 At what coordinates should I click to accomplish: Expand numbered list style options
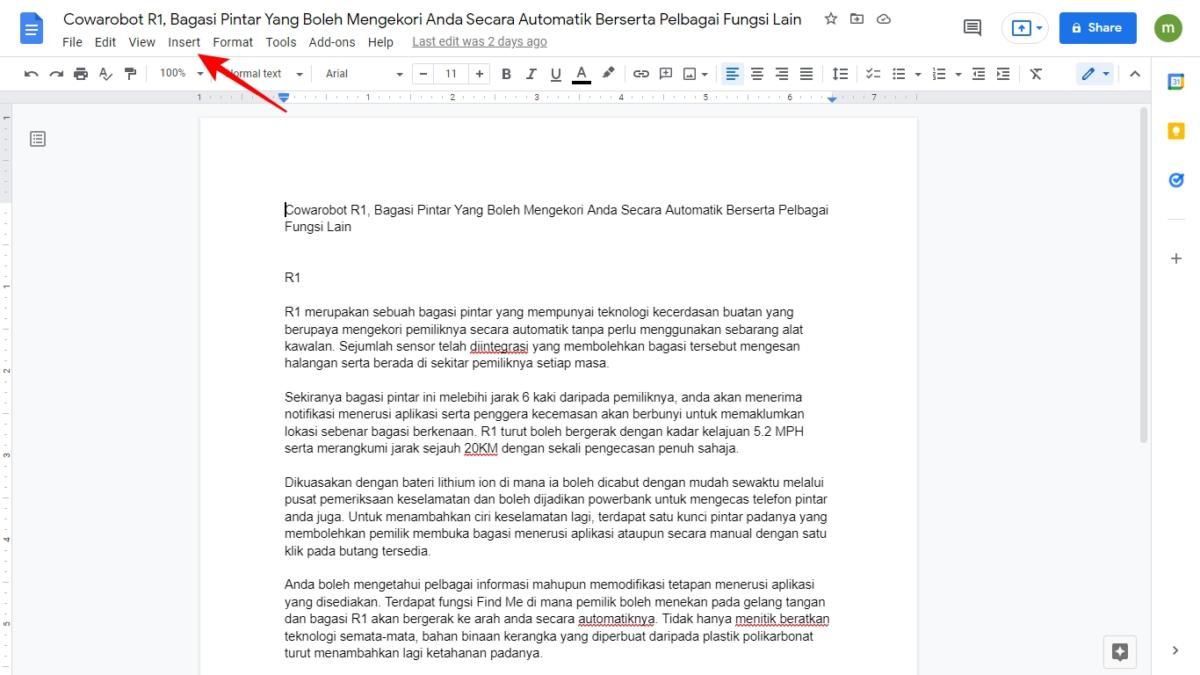tap(958, 74)
